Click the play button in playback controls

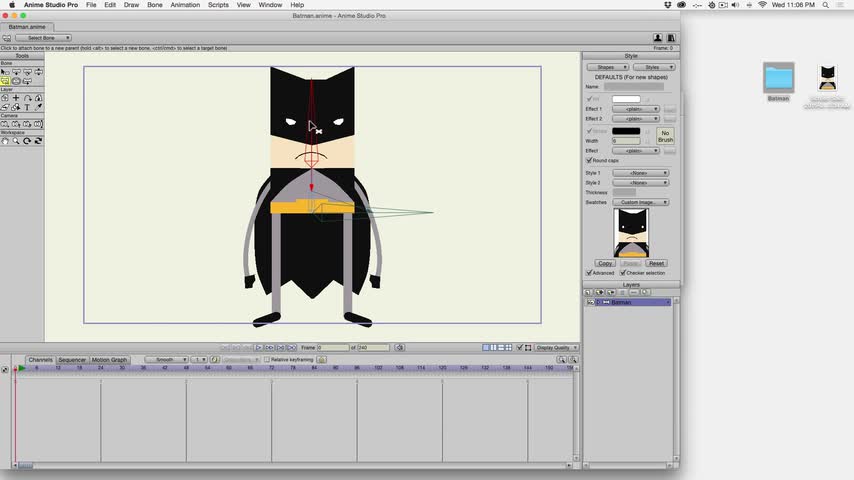click(x=259, y=348)
